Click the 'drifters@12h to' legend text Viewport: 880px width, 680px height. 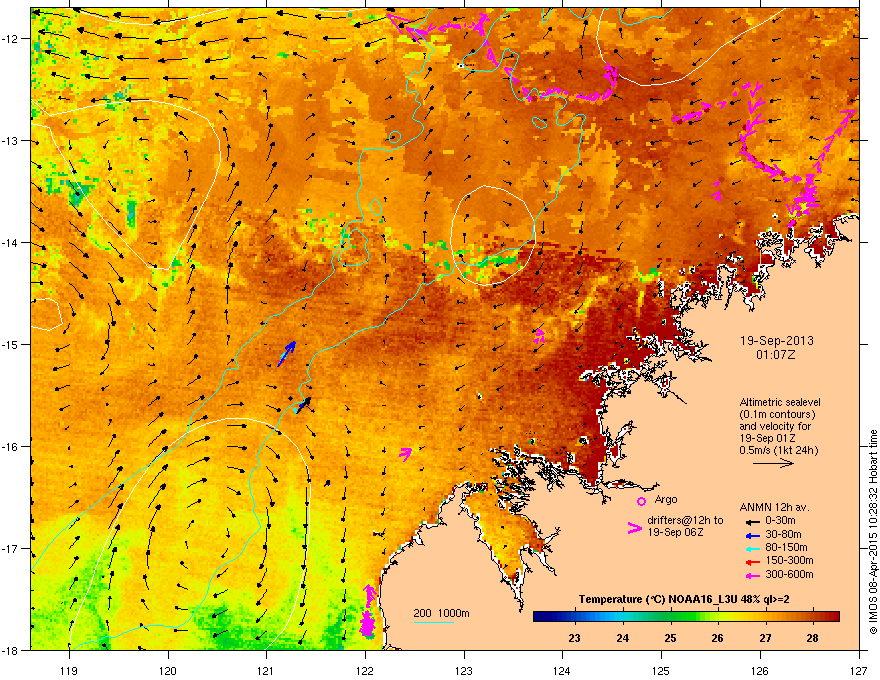pyautogui.click(x=685, y=521)
